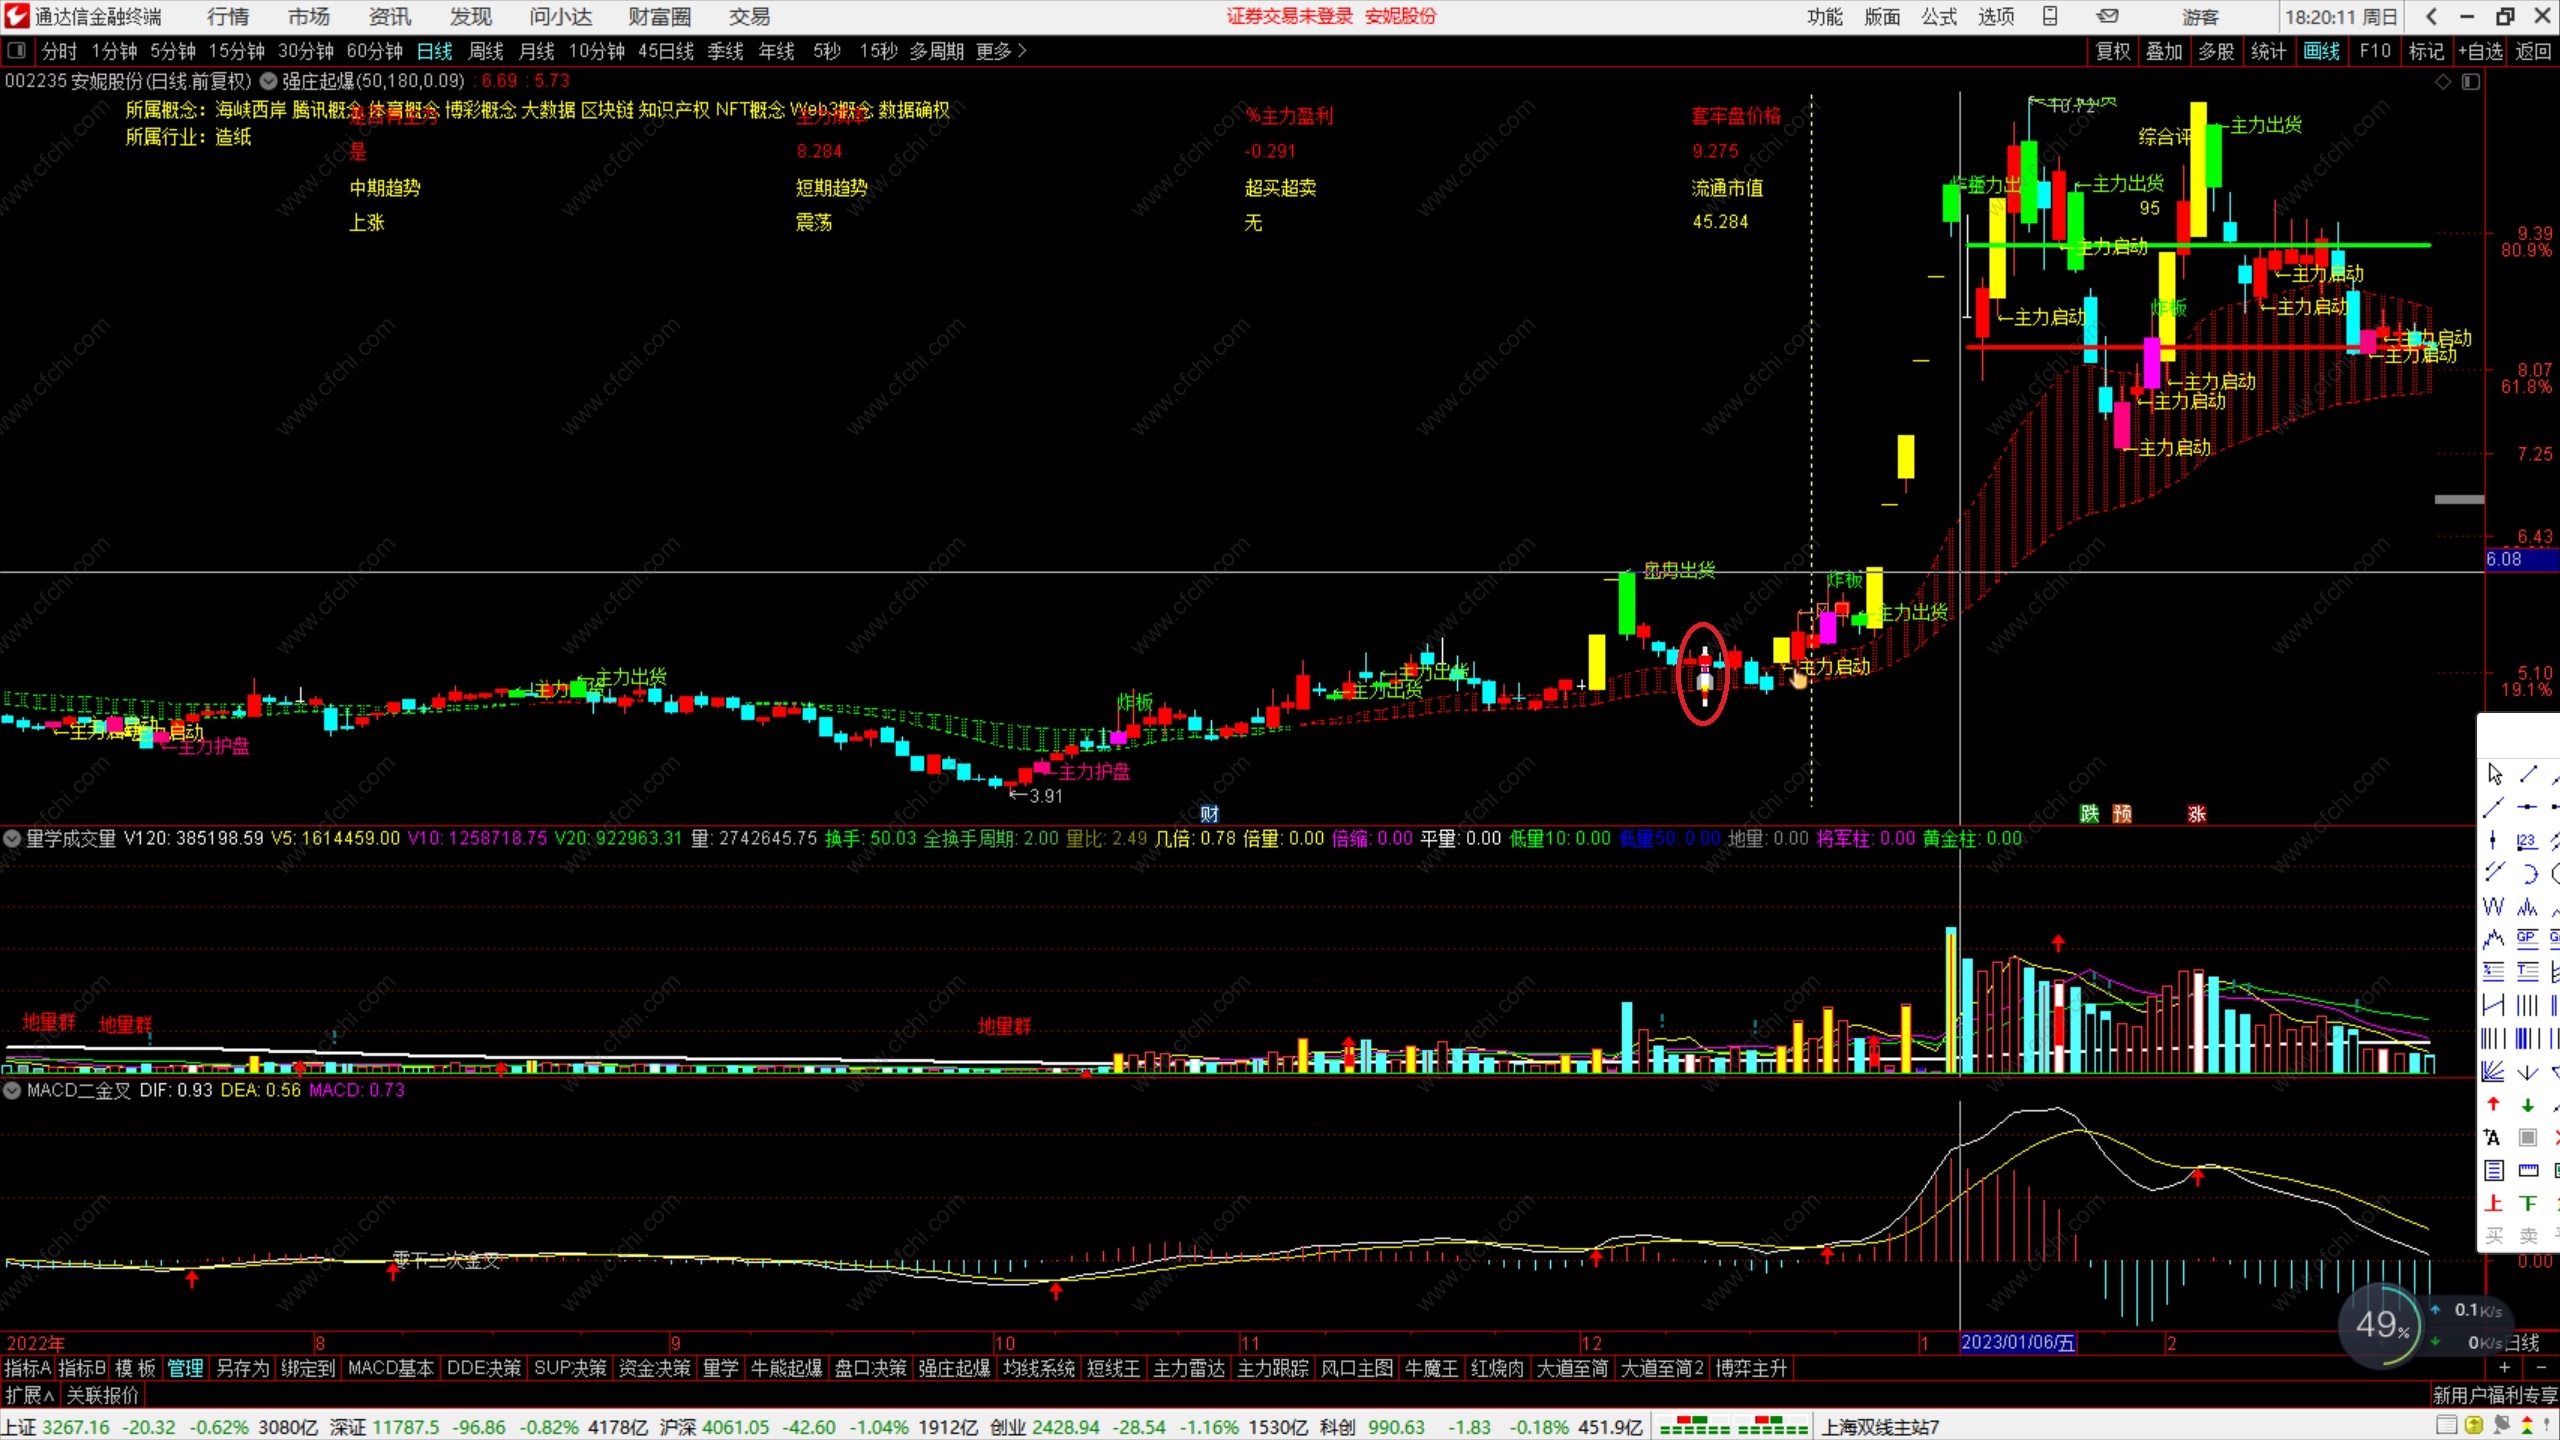Open the mail message icon

point(2107,16)
